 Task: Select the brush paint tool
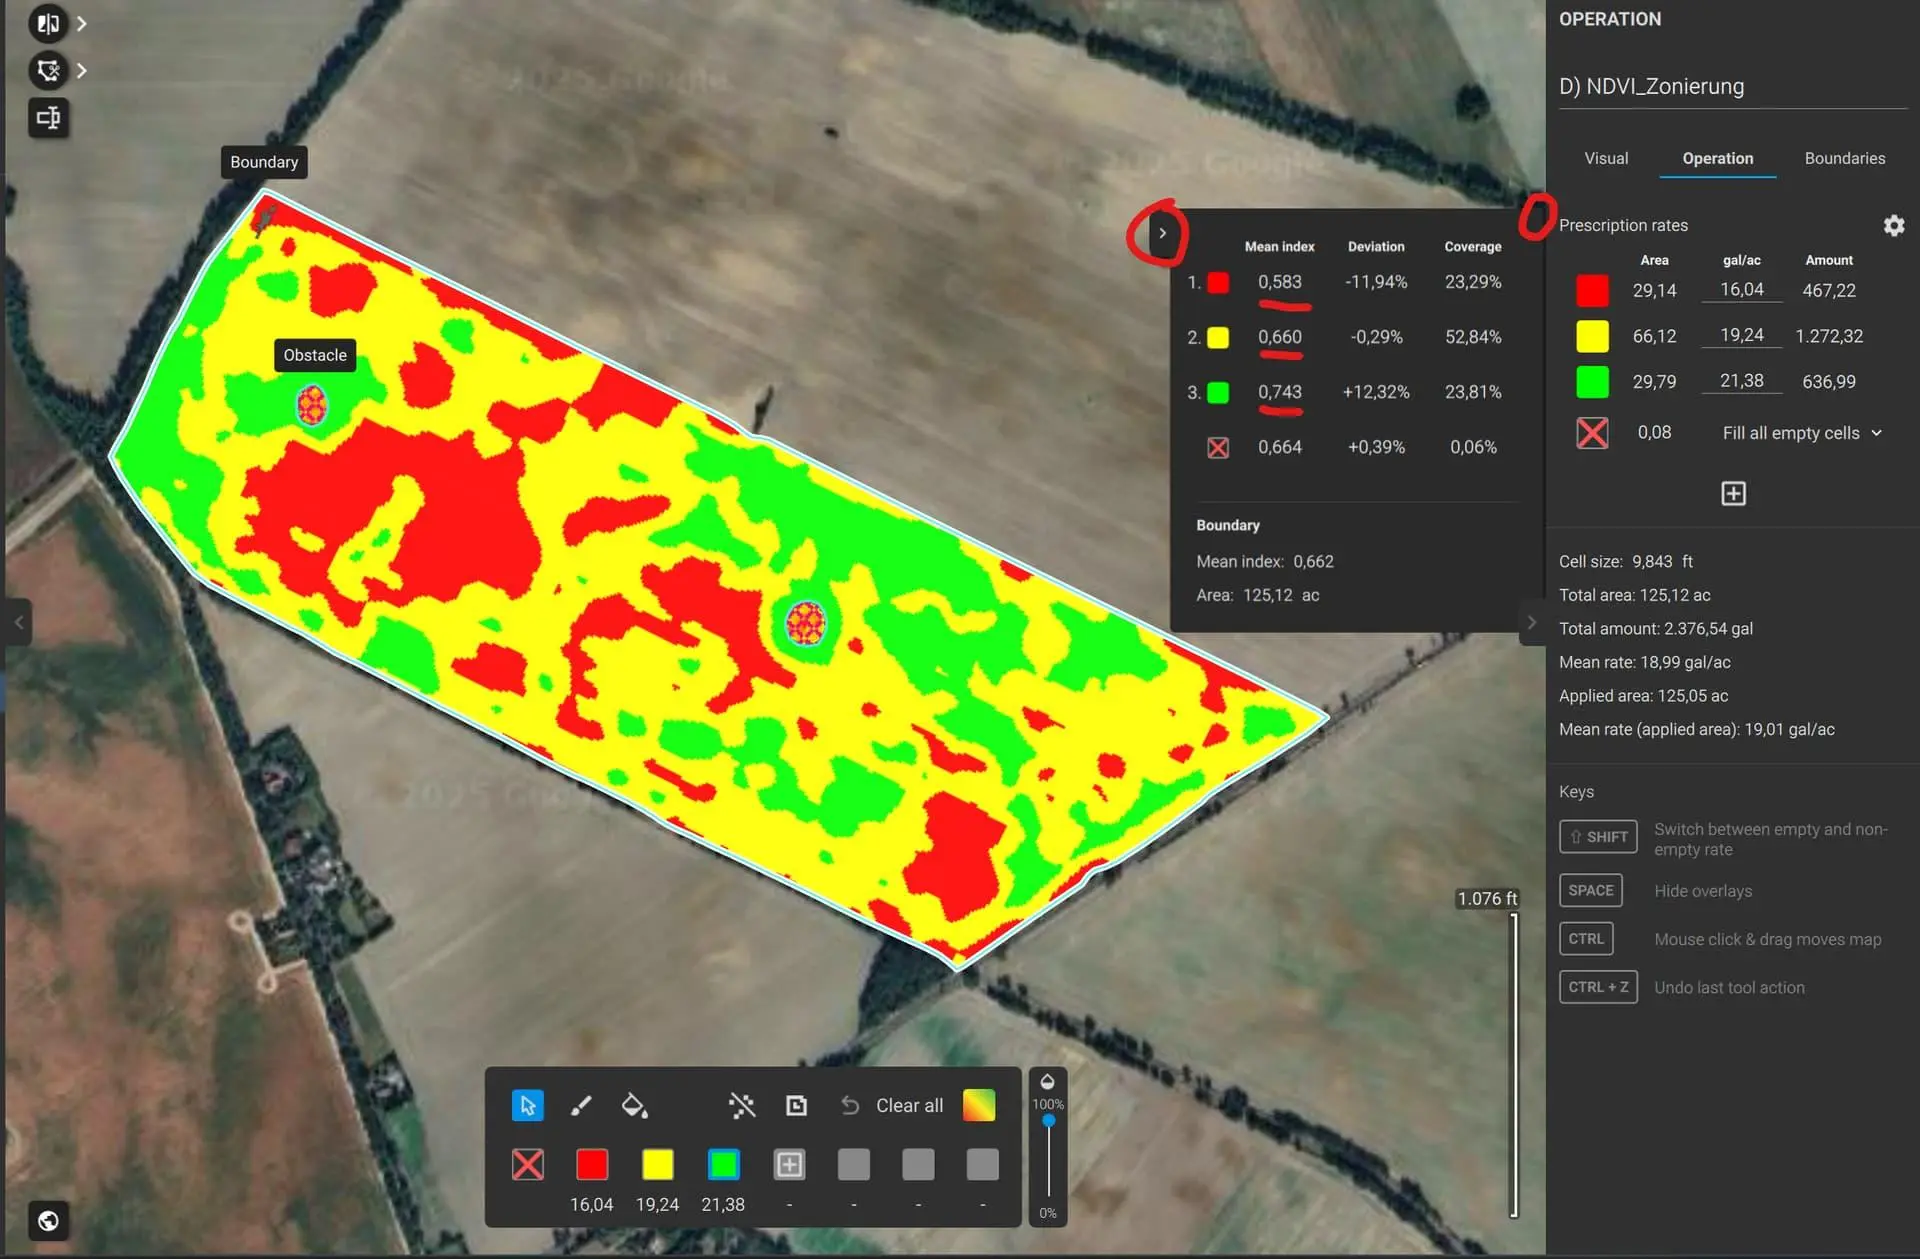(x=581, y=1105)
